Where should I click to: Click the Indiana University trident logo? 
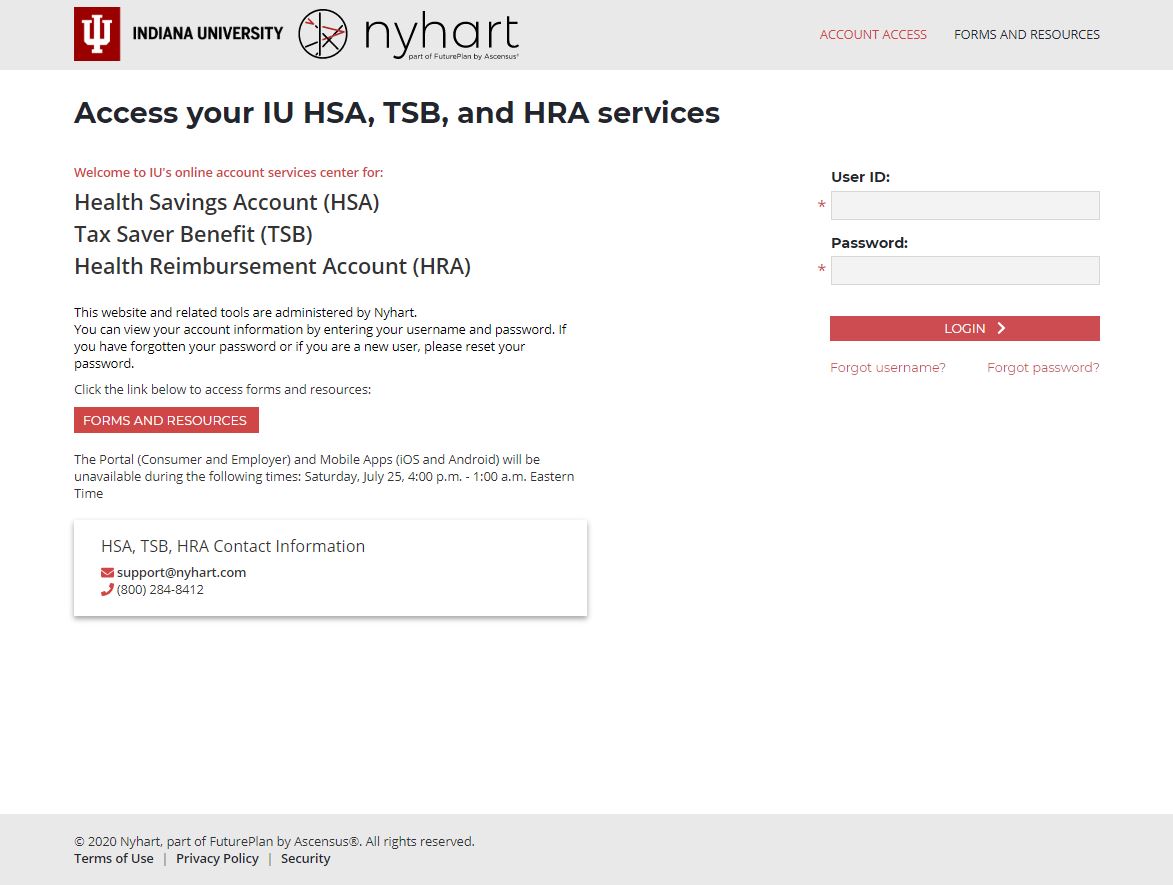coord(97,34)
